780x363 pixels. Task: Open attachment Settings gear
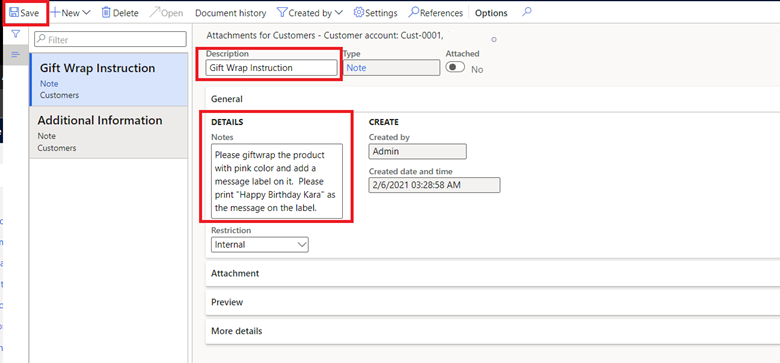(x=376, y=13)
